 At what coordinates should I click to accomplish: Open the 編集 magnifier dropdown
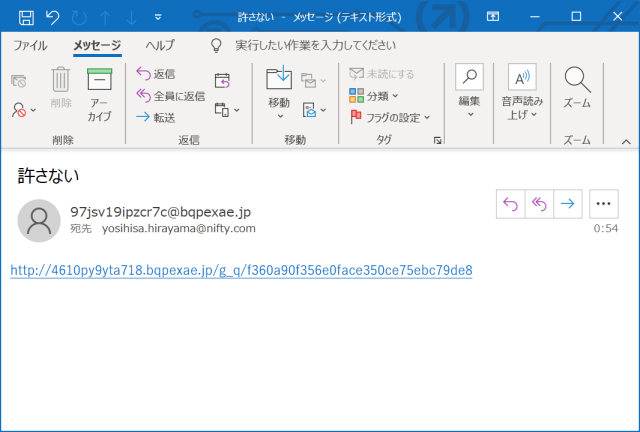(469, 91)
